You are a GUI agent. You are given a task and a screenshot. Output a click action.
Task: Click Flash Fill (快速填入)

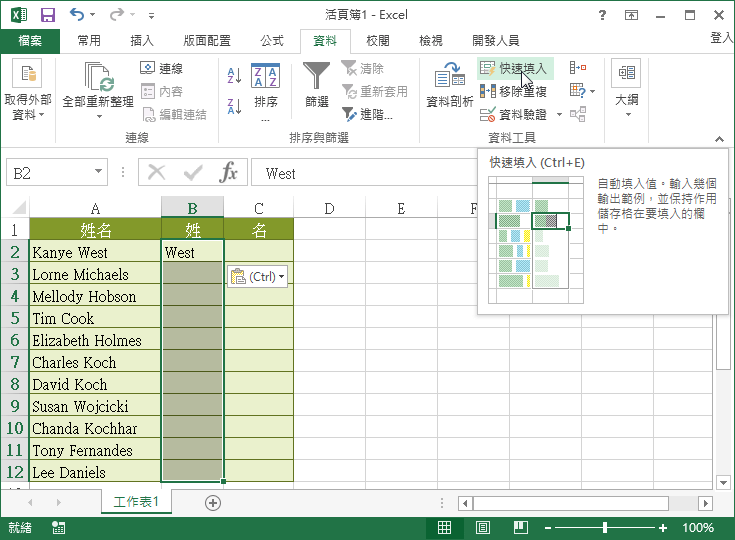pyautogui.click(x=514, y=68)
